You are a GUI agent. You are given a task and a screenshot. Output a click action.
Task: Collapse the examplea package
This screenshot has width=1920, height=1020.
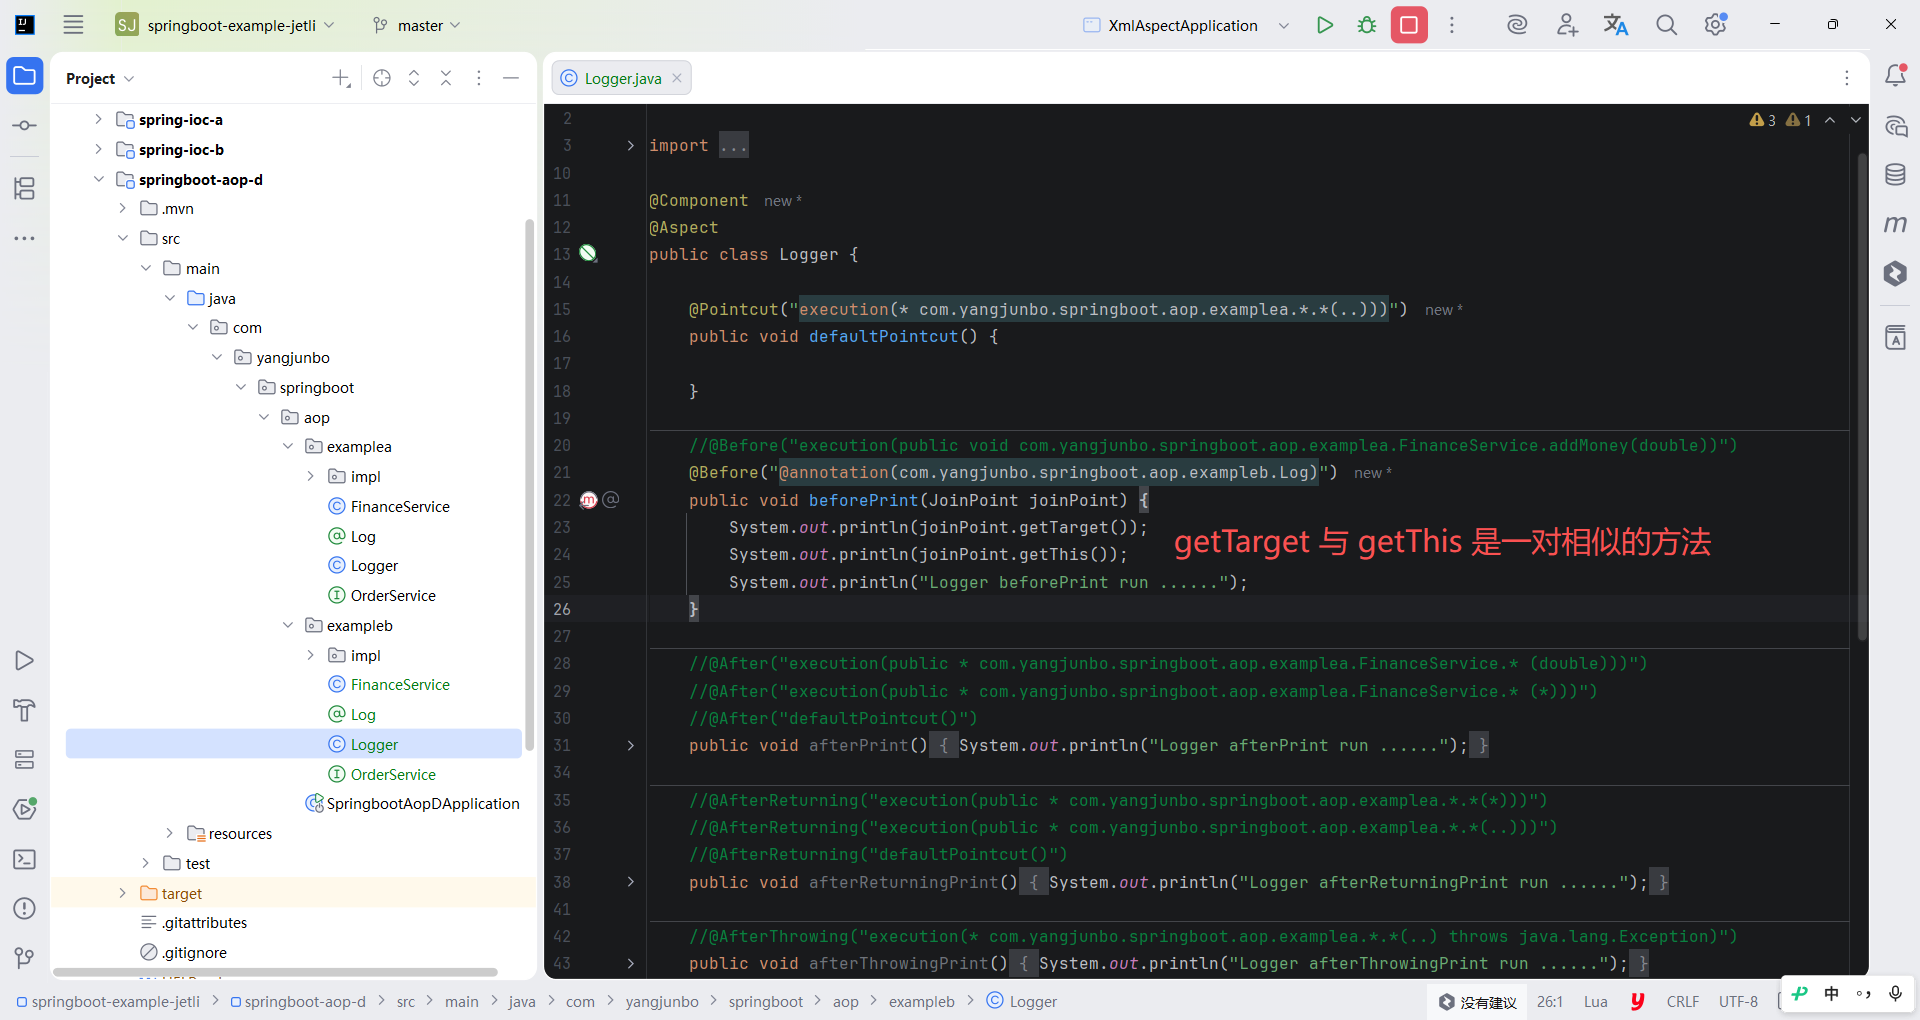pyautogui.click(x=288, y=446)
